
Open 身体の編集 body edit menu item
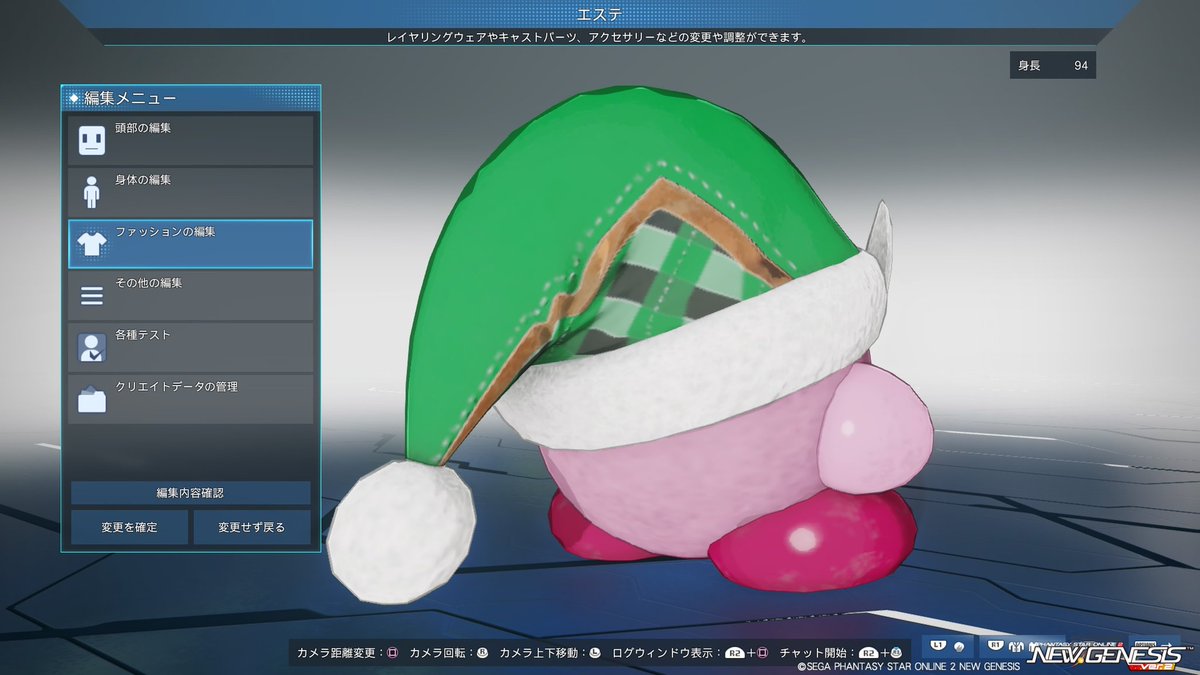[x=190, y=192]
